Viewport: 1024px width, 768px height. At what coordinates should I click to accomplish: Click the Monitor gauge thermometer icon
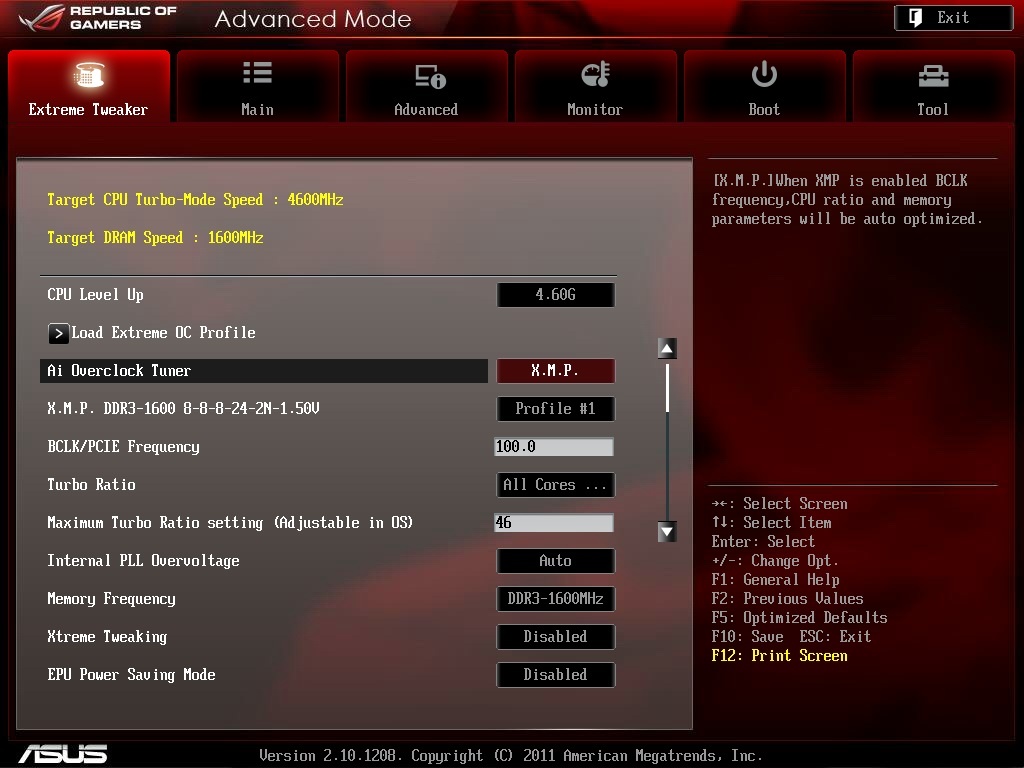[596, 74]
